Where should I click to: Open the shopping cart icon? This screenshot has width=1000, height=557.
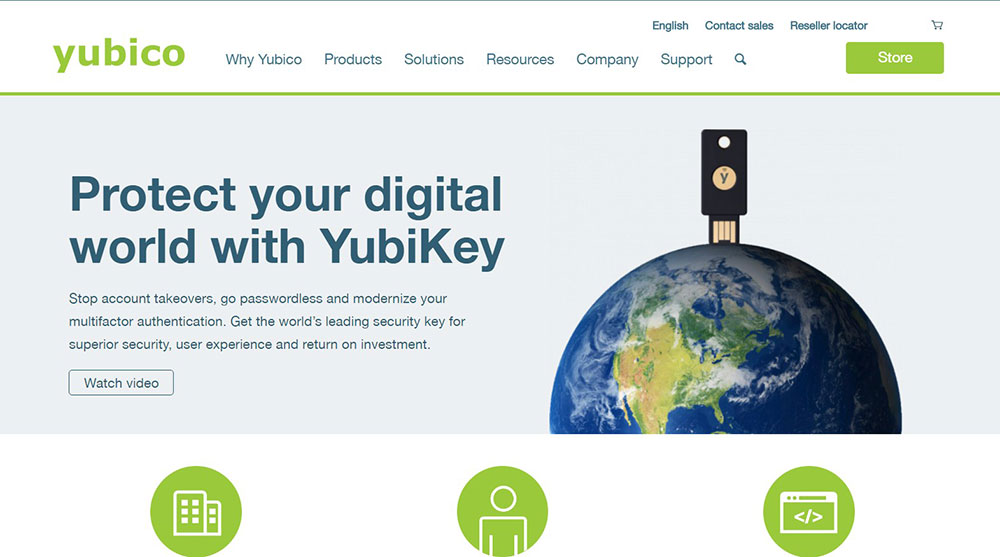936,25
